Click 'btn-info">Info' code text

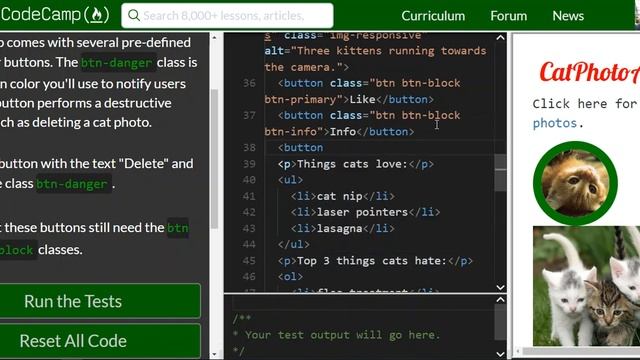(x=310, y=132)
